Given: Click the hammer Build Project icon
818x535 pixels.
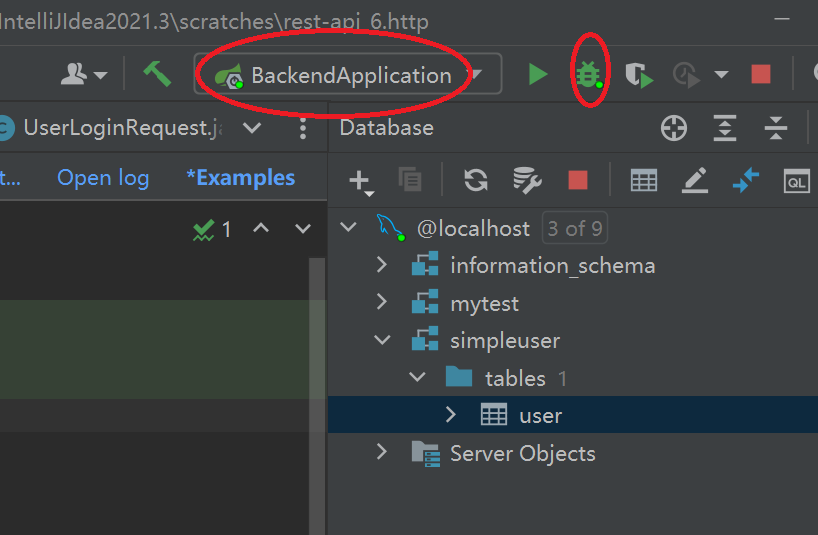Looking at the screenshot, I should point(156,74).
